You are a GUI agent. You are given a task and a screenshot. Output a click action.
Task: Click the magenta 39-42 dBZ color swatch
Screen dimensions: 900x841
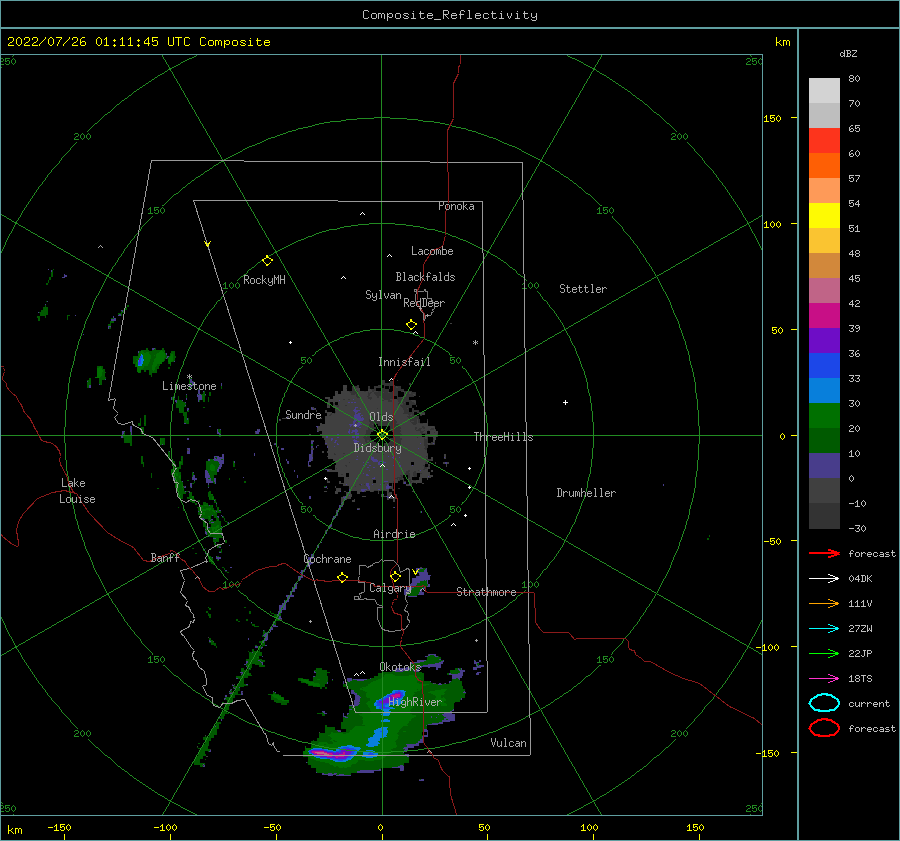824,316
